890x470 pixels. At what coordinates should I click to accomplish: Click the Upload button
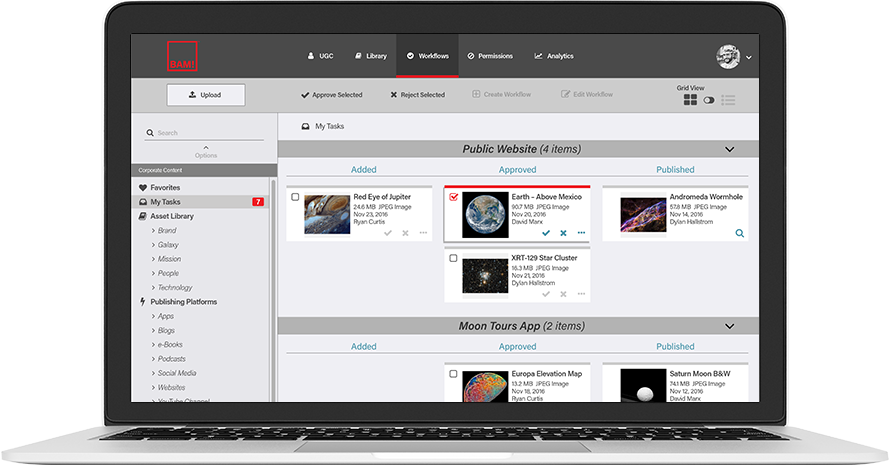[205, 95]
